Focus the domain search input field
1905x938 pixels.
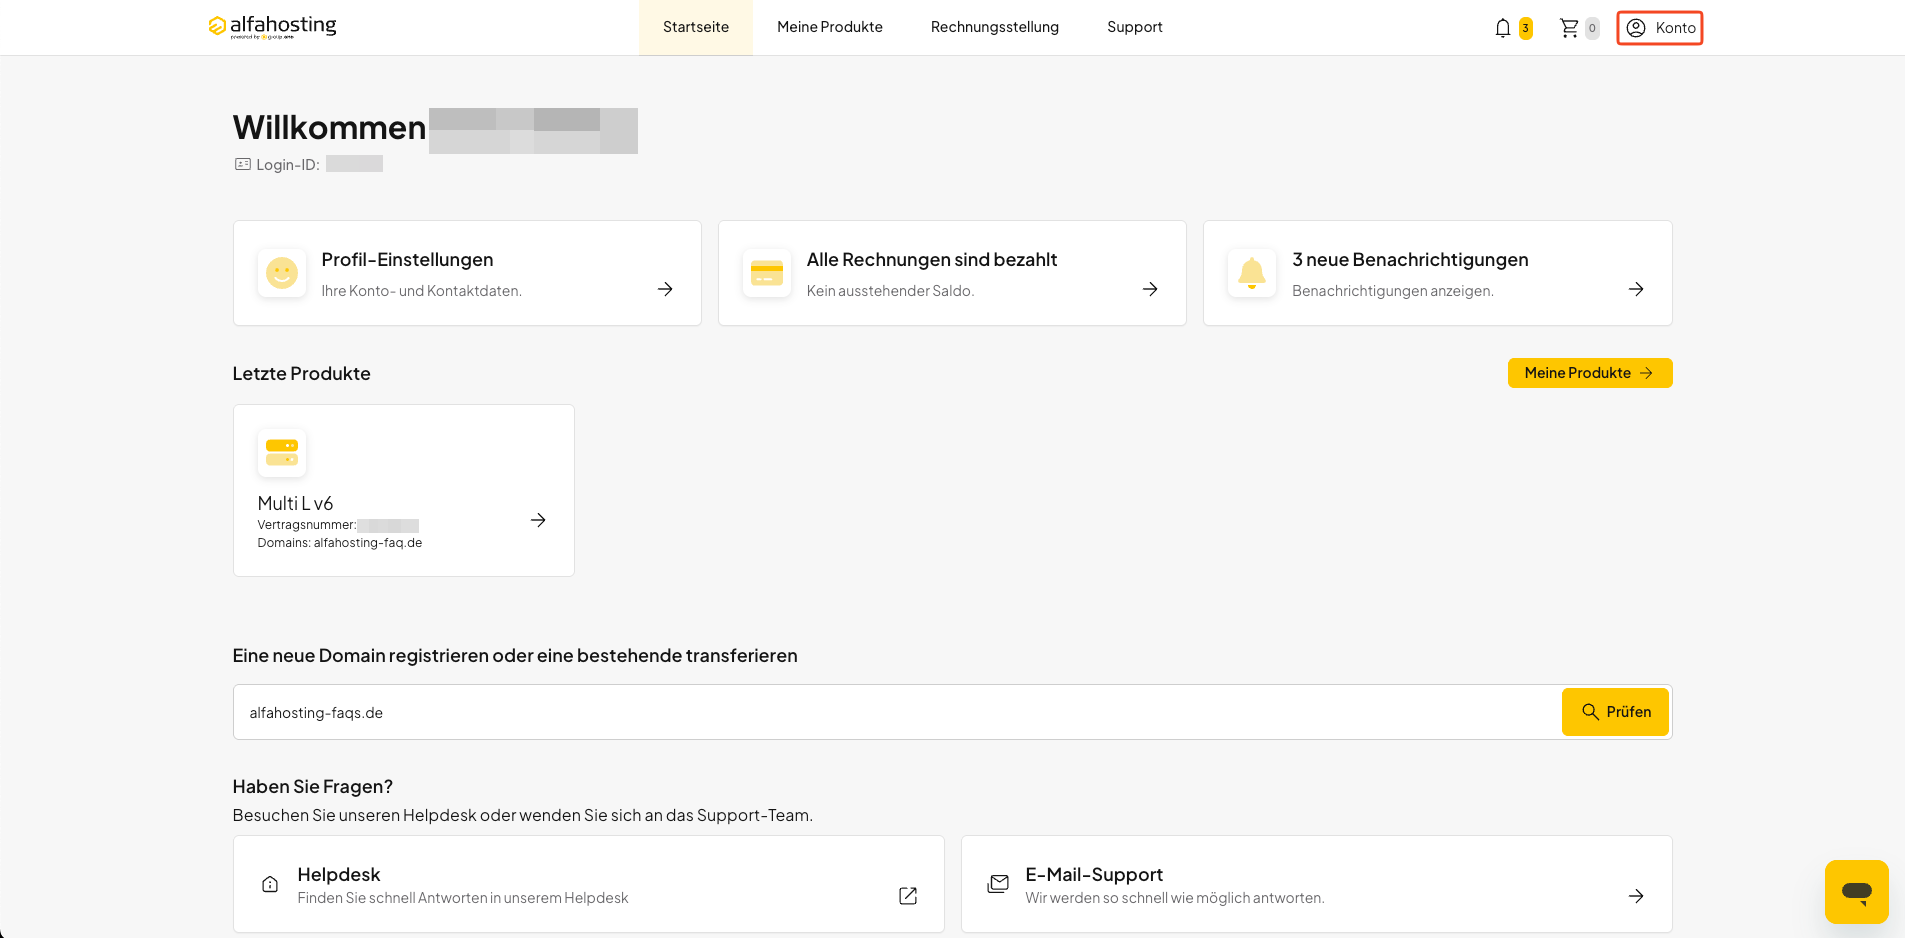coord(897,712)
